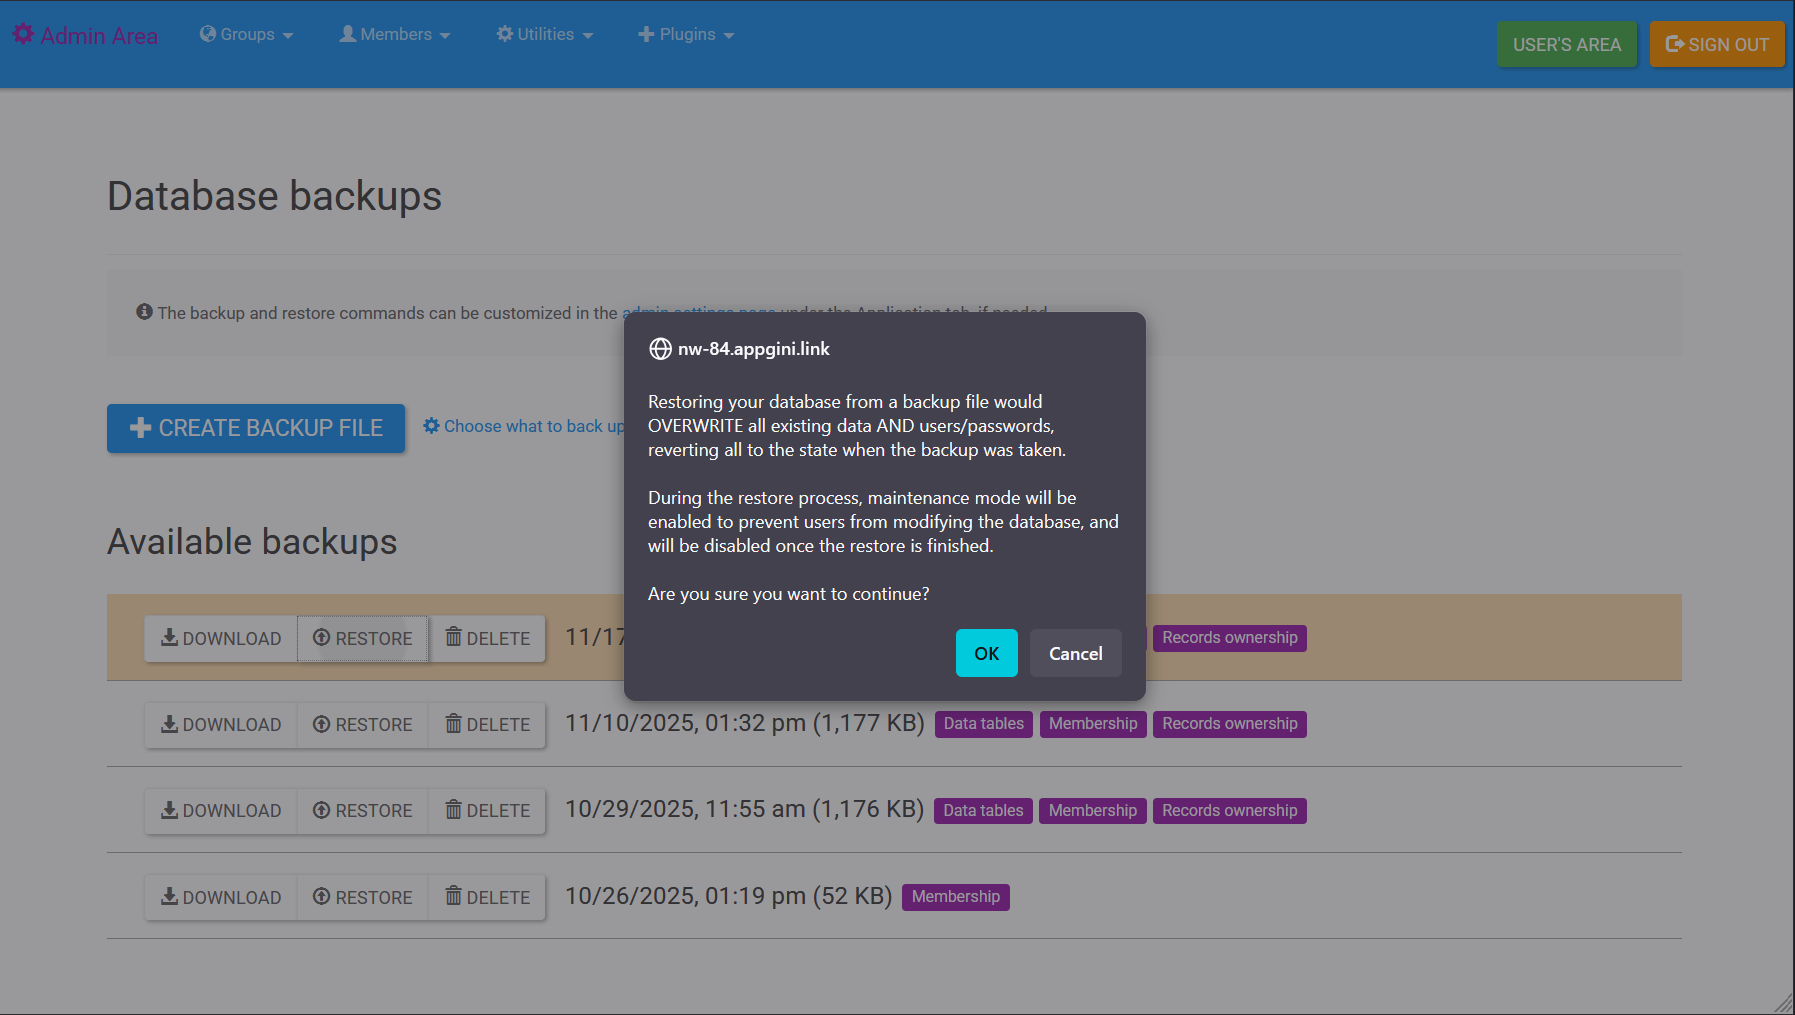Click trash icon for 10/26/2025 backup
The width and height of the screenshot is (1795, 1015).
coord(454,896)
